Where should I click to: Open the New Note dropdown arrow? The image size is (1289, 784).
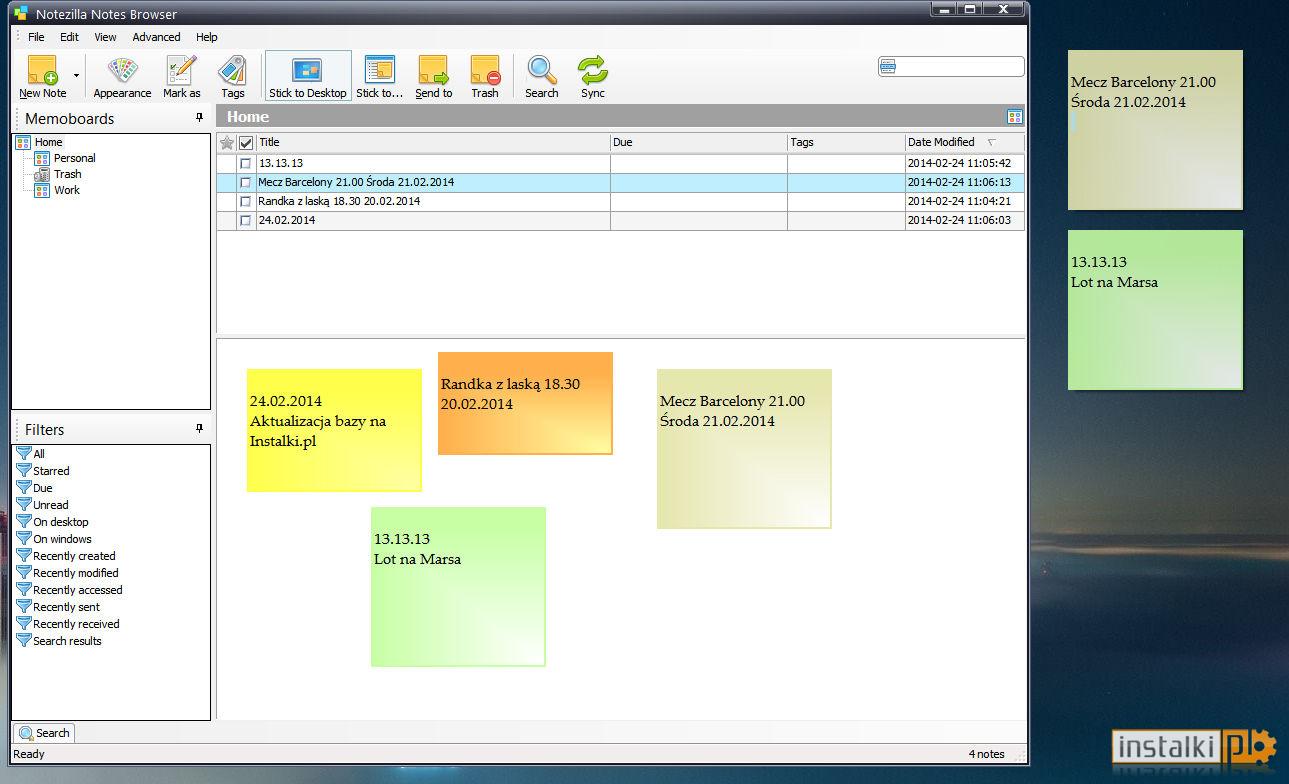(76, 76)
